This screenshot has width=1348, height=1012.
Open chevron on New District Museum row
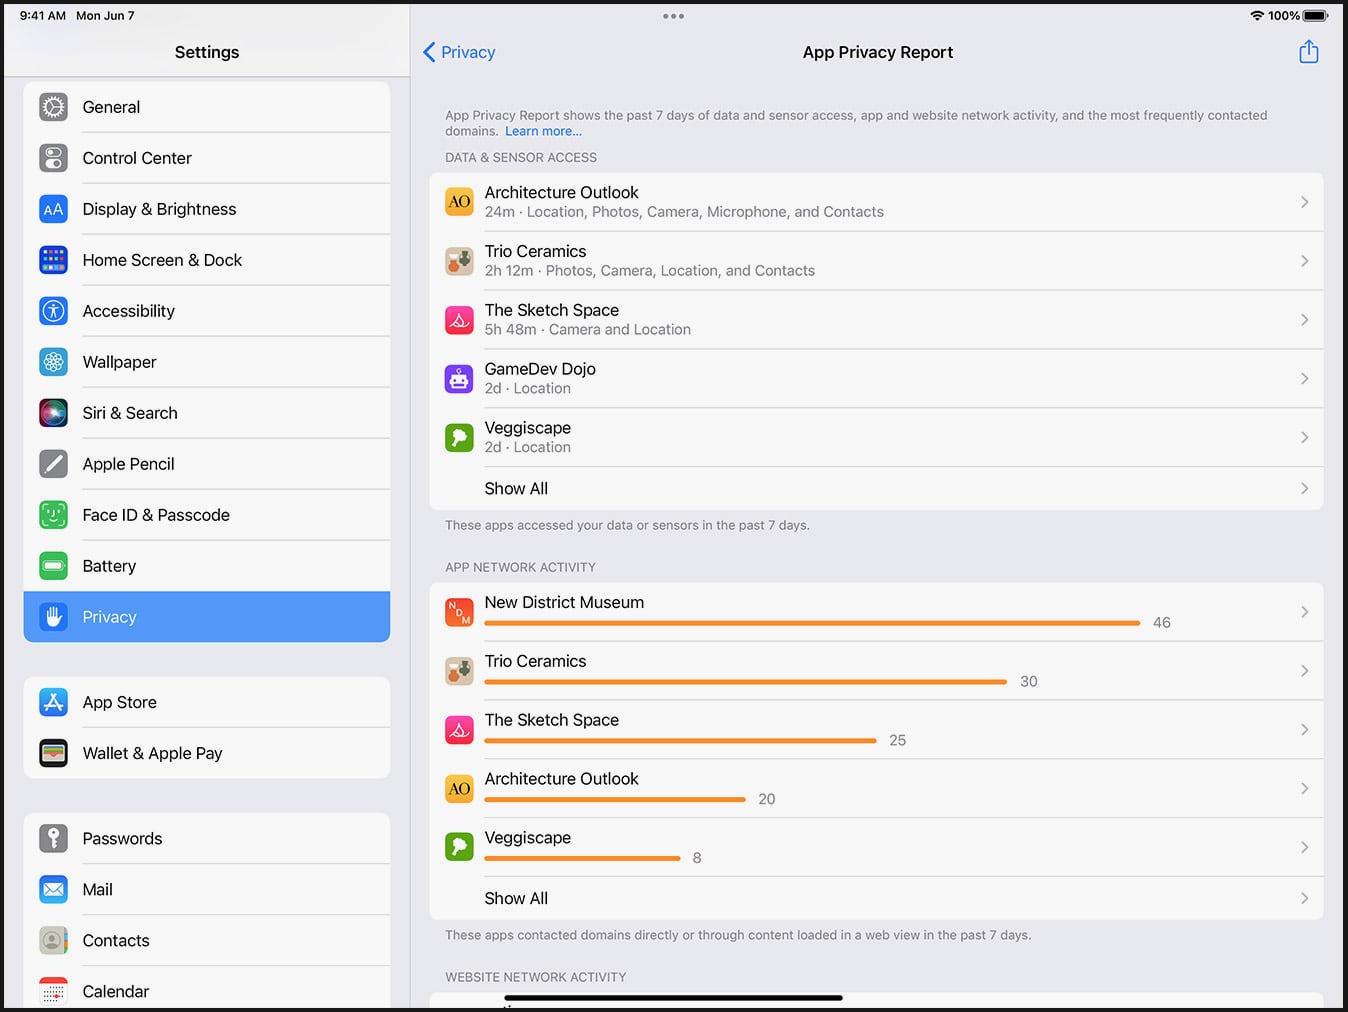pyautogui.click(x=1304, y=612)
